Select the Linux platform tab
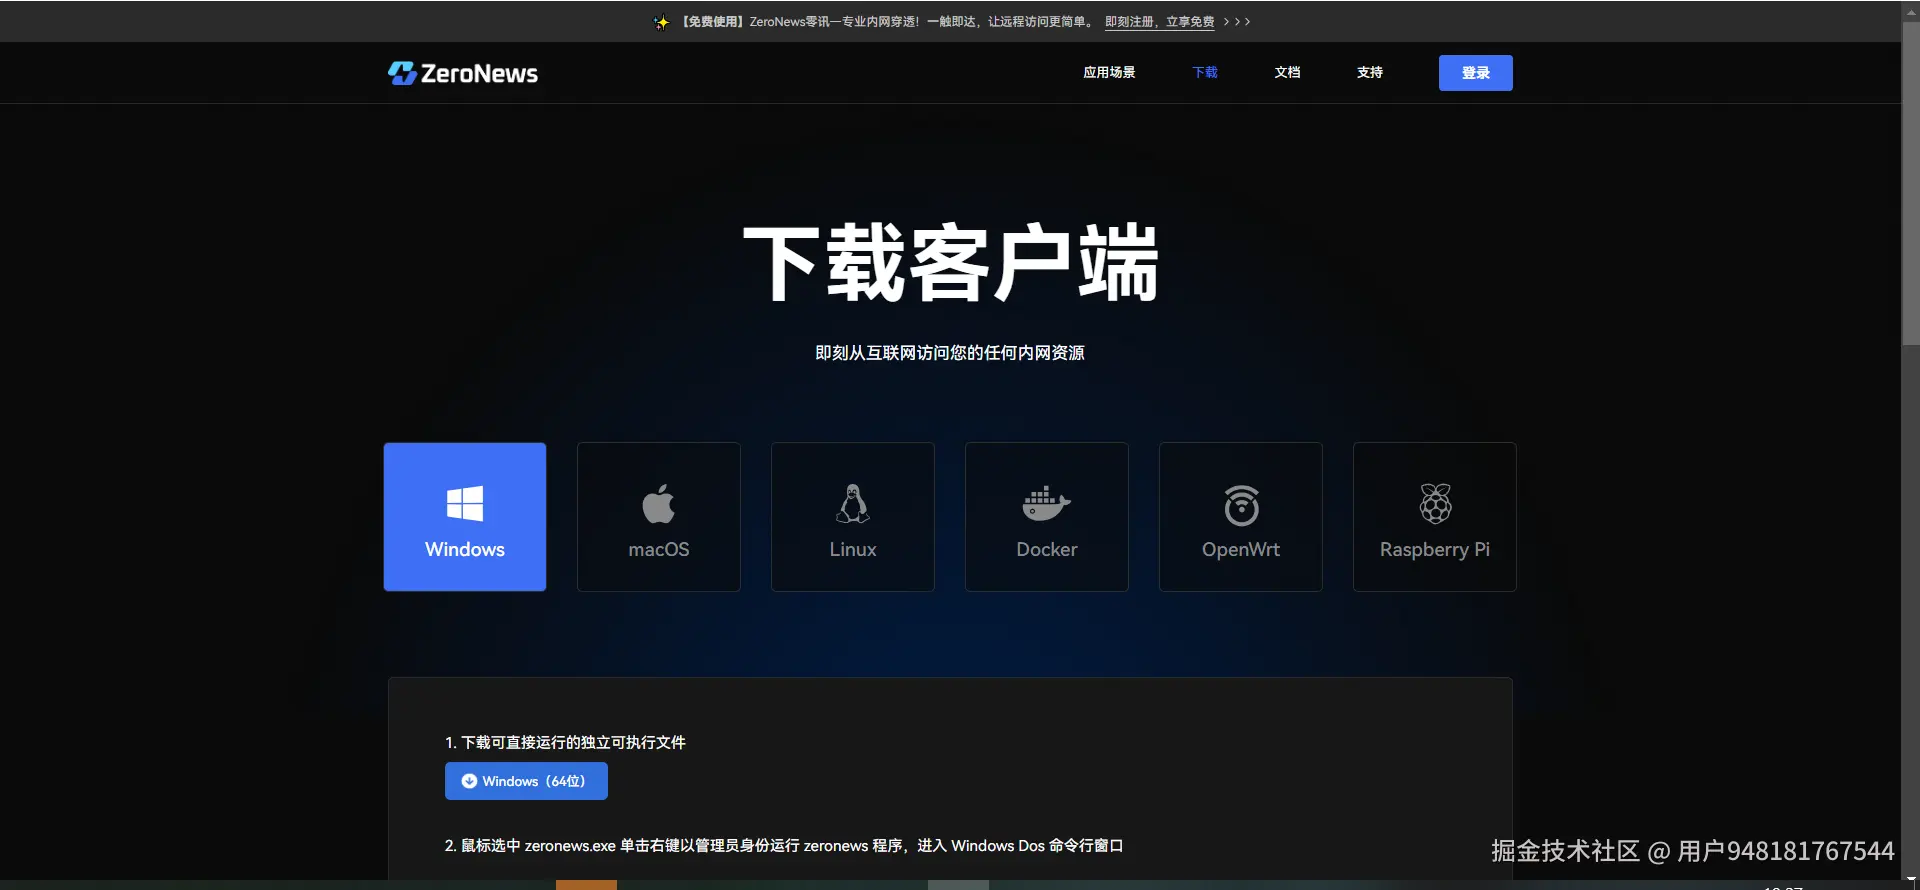The image size is (1920, 890). click(853, 517)
